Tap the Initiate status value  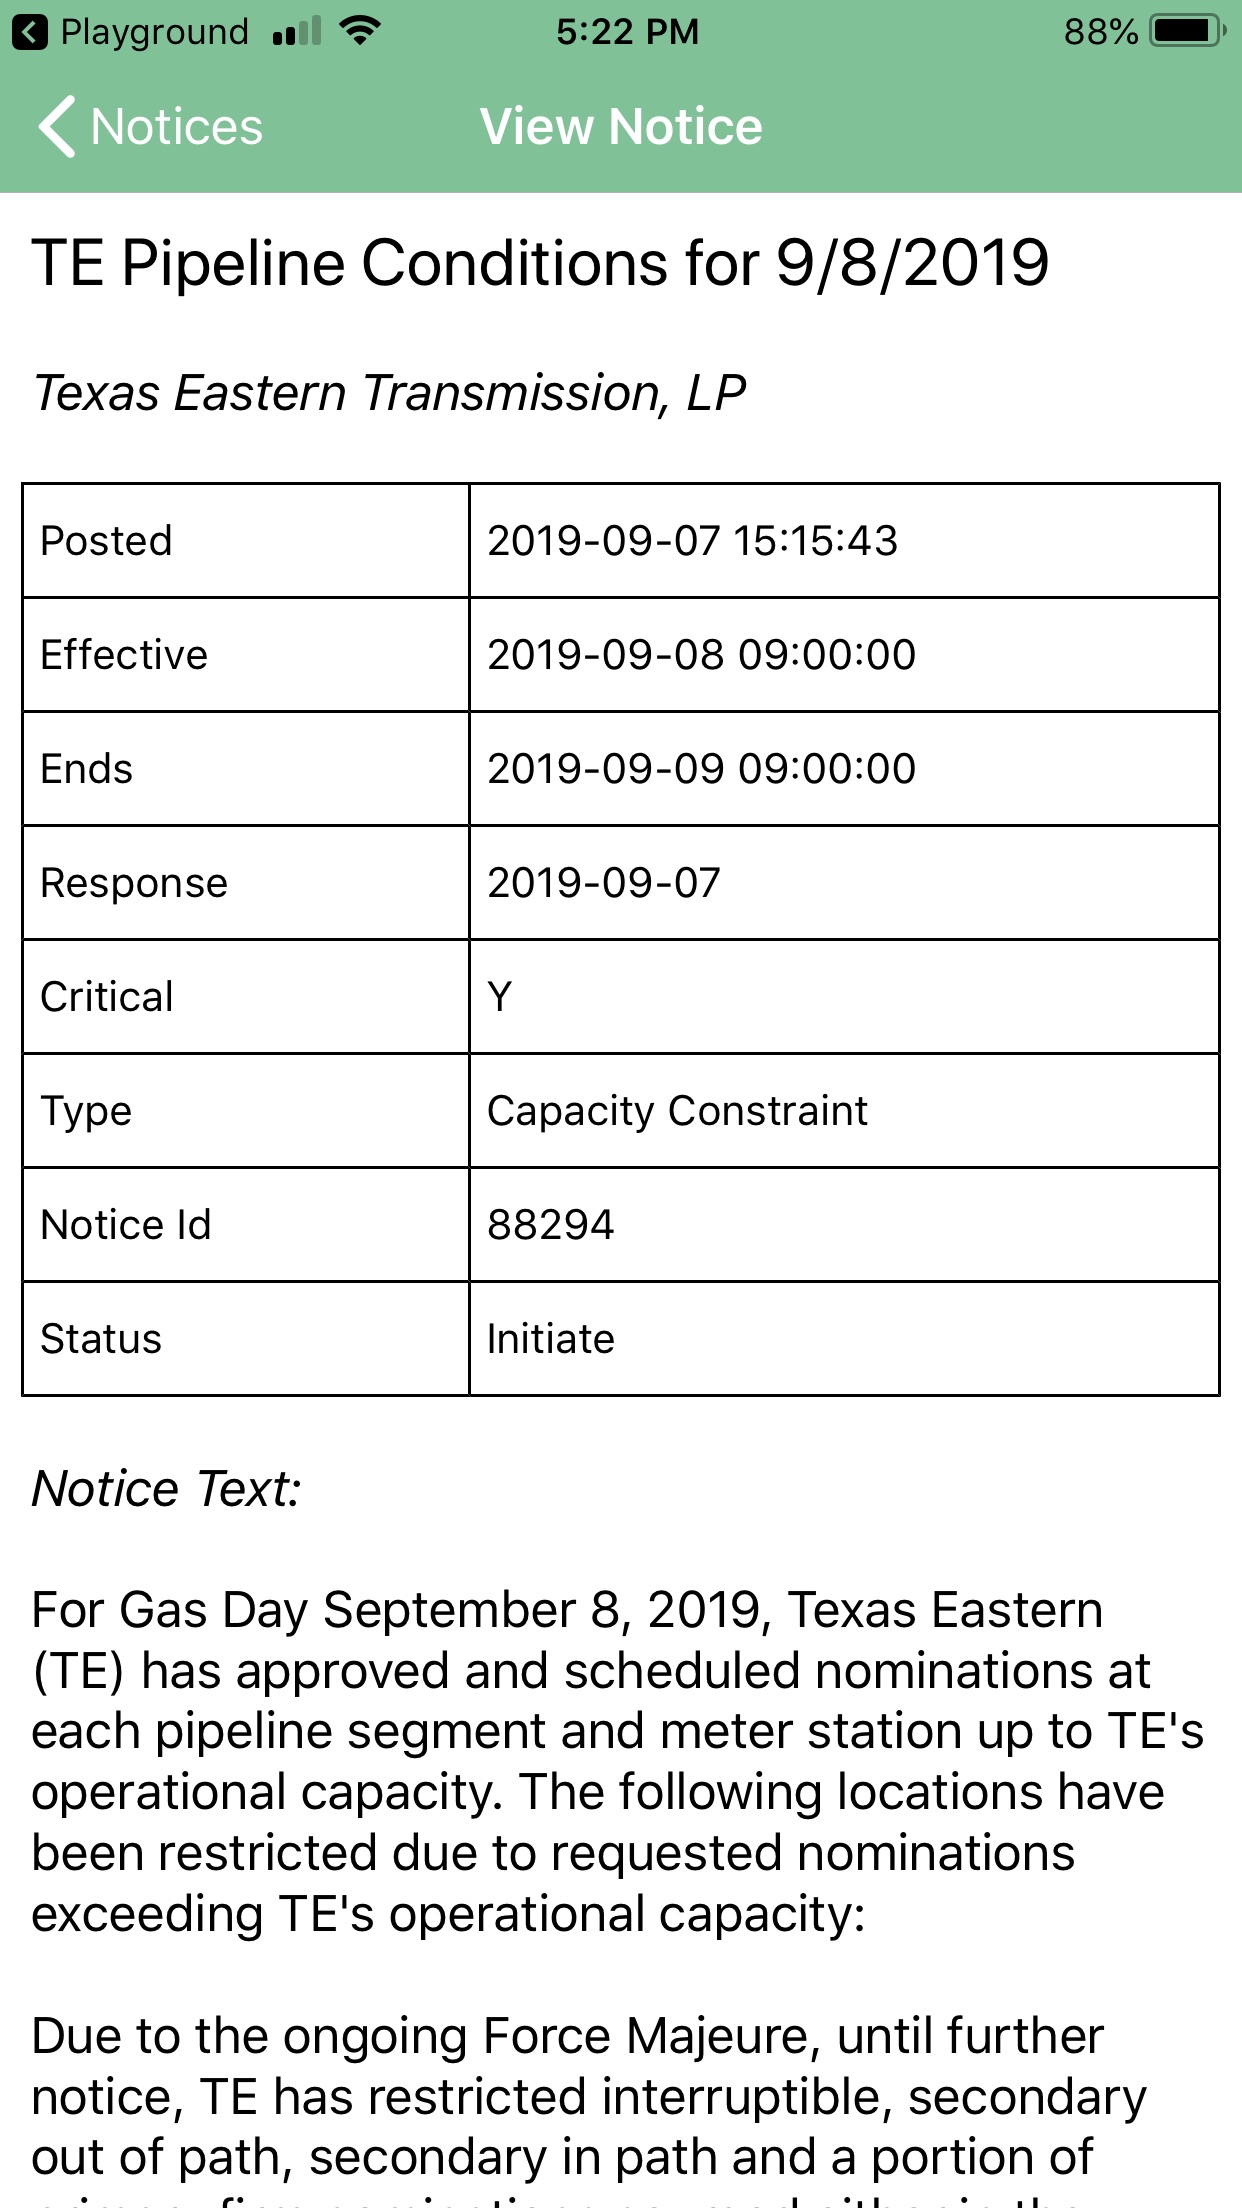(x=550, y=1339)
